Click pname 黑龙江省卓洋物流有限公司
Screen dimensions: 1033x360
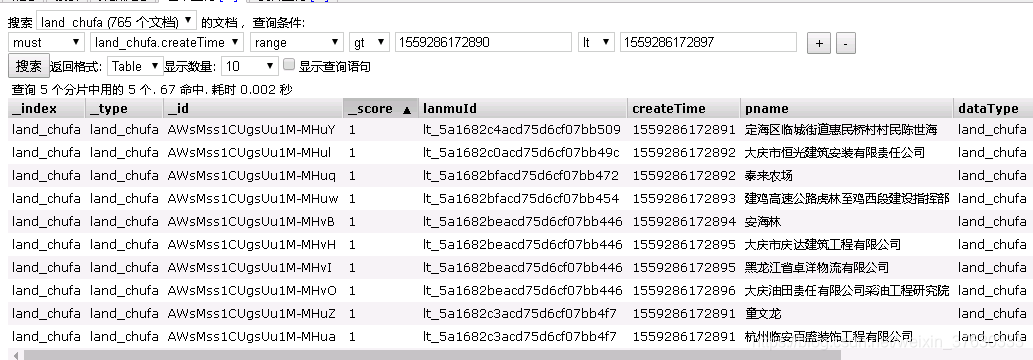click(x=817, y=268)
